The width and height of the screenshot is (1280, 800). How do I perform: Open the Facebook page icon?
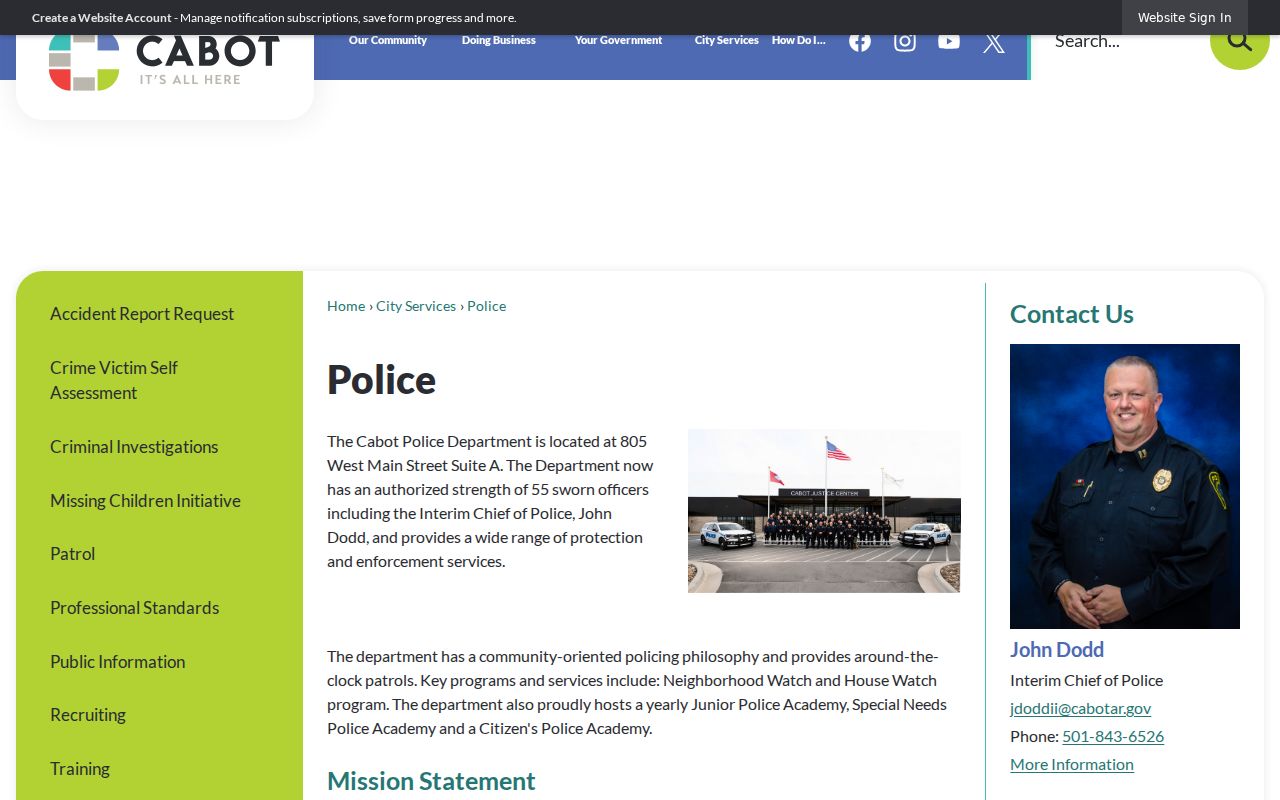click(x=860, y=41)
